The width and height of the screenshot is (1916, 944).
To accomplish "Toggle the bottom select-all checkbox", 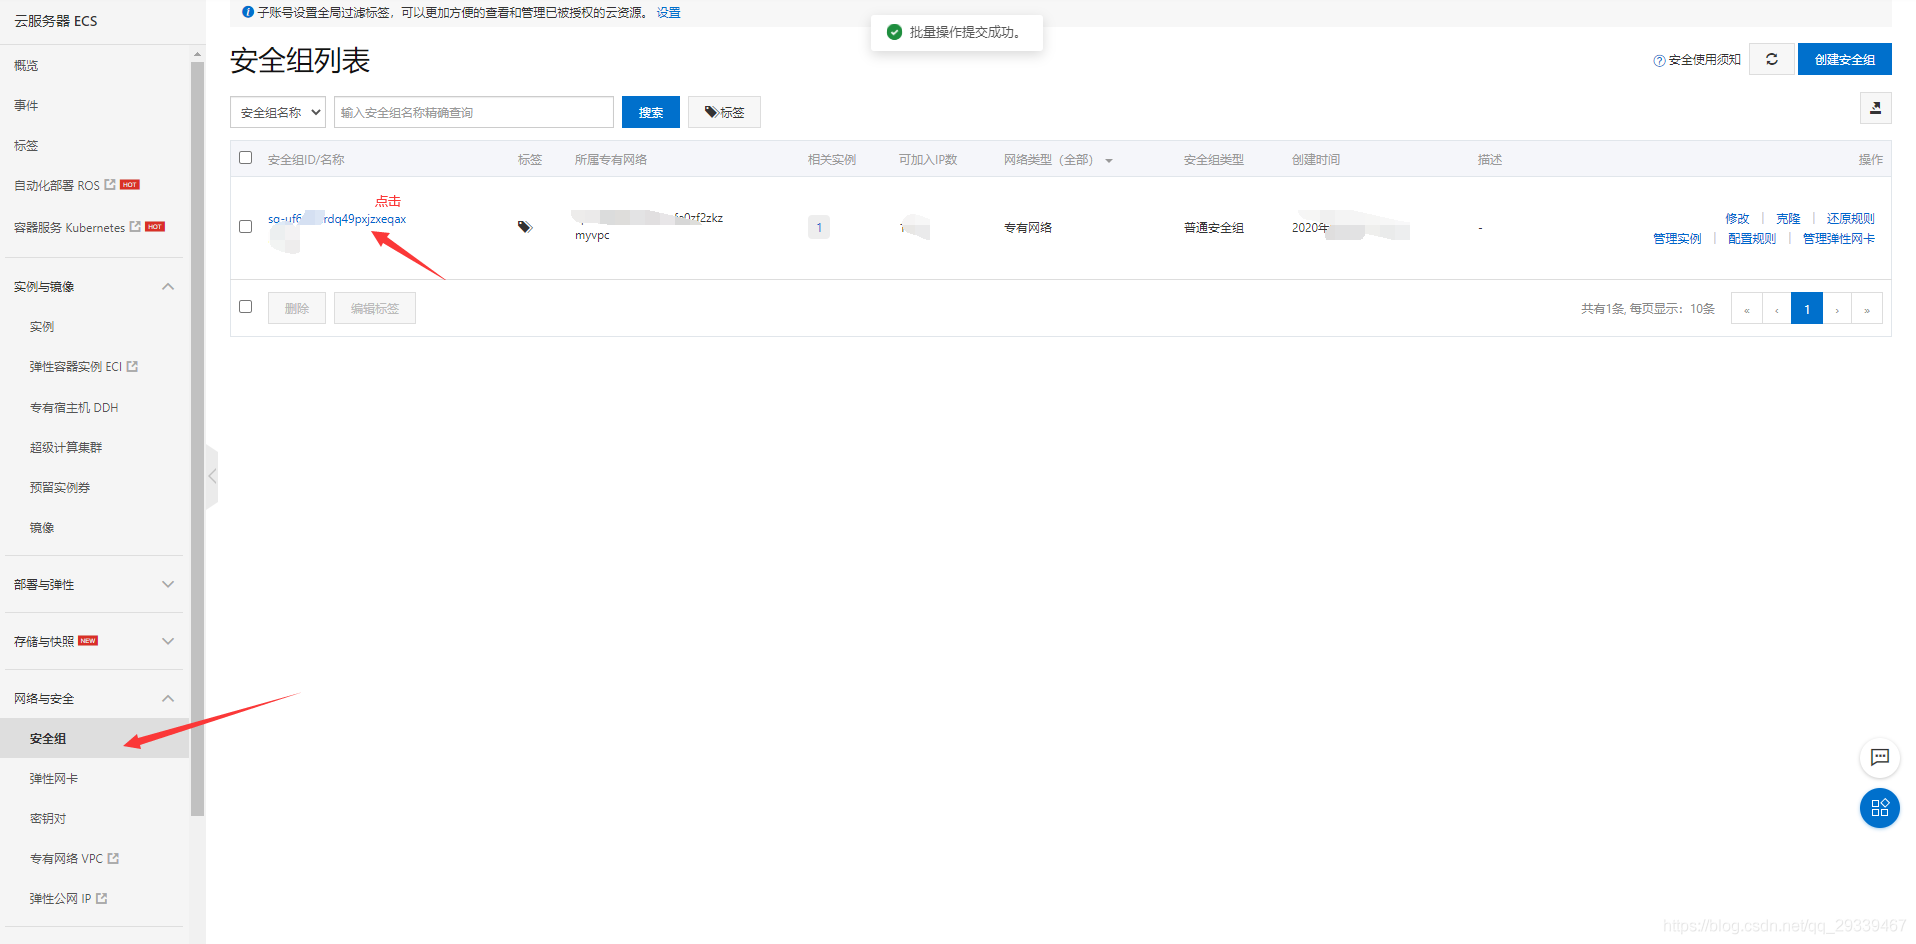I will click(245, 307).
